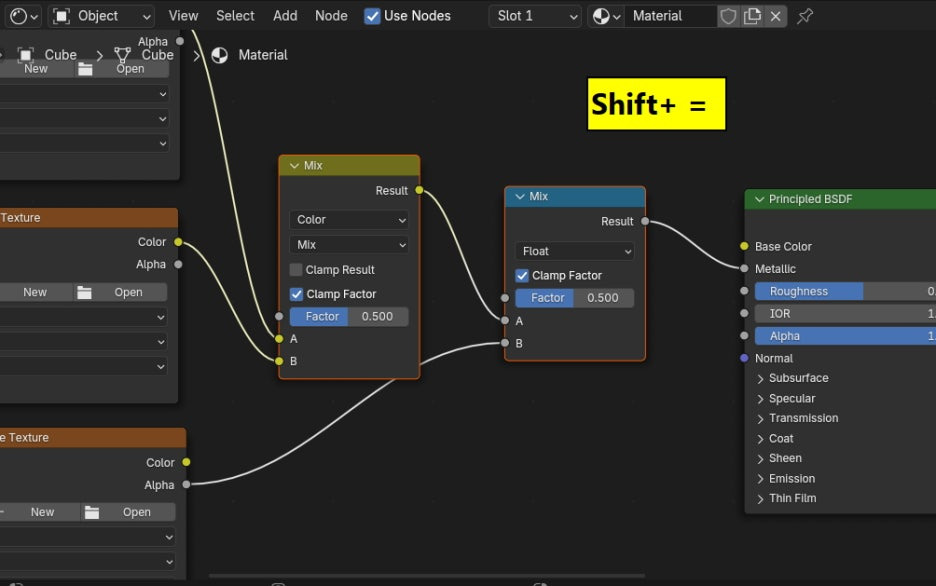Click New in the bottom Texture node
The image size is (936, 586).
(x=42, y=512)
